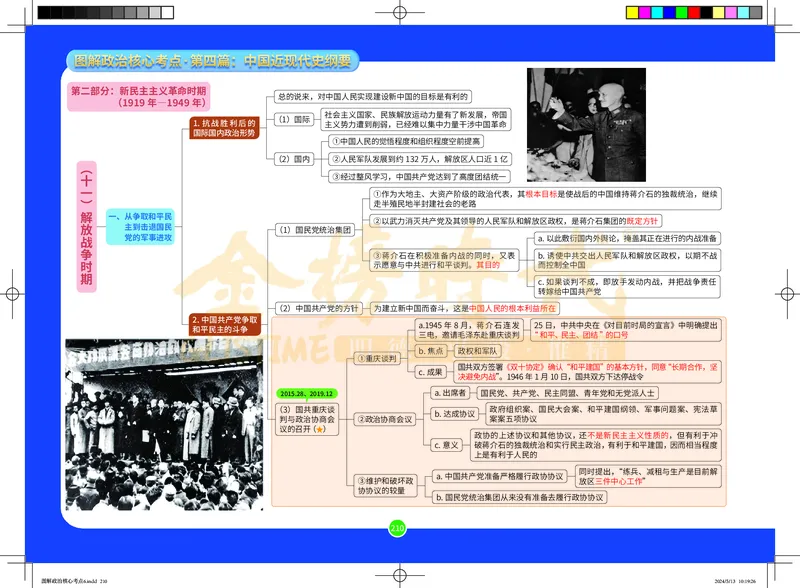Collapse the b. 达成协议 node
Screen dimensions: 800x588
click(456, 414)
